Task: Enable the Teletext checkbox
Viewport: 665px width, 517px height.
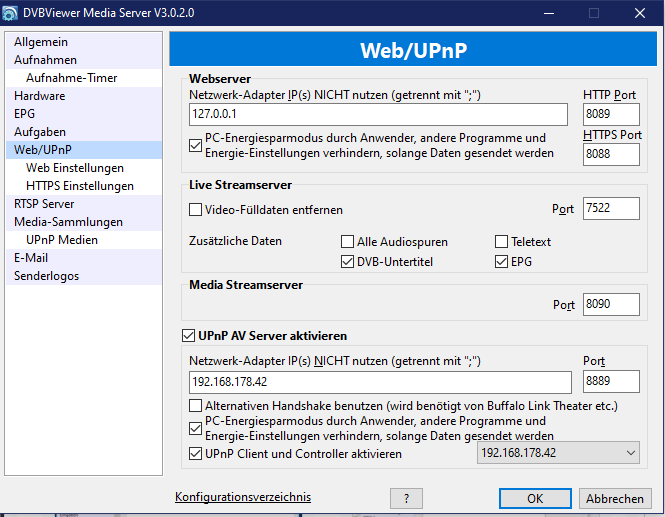Action: click(x=501, y=242)
